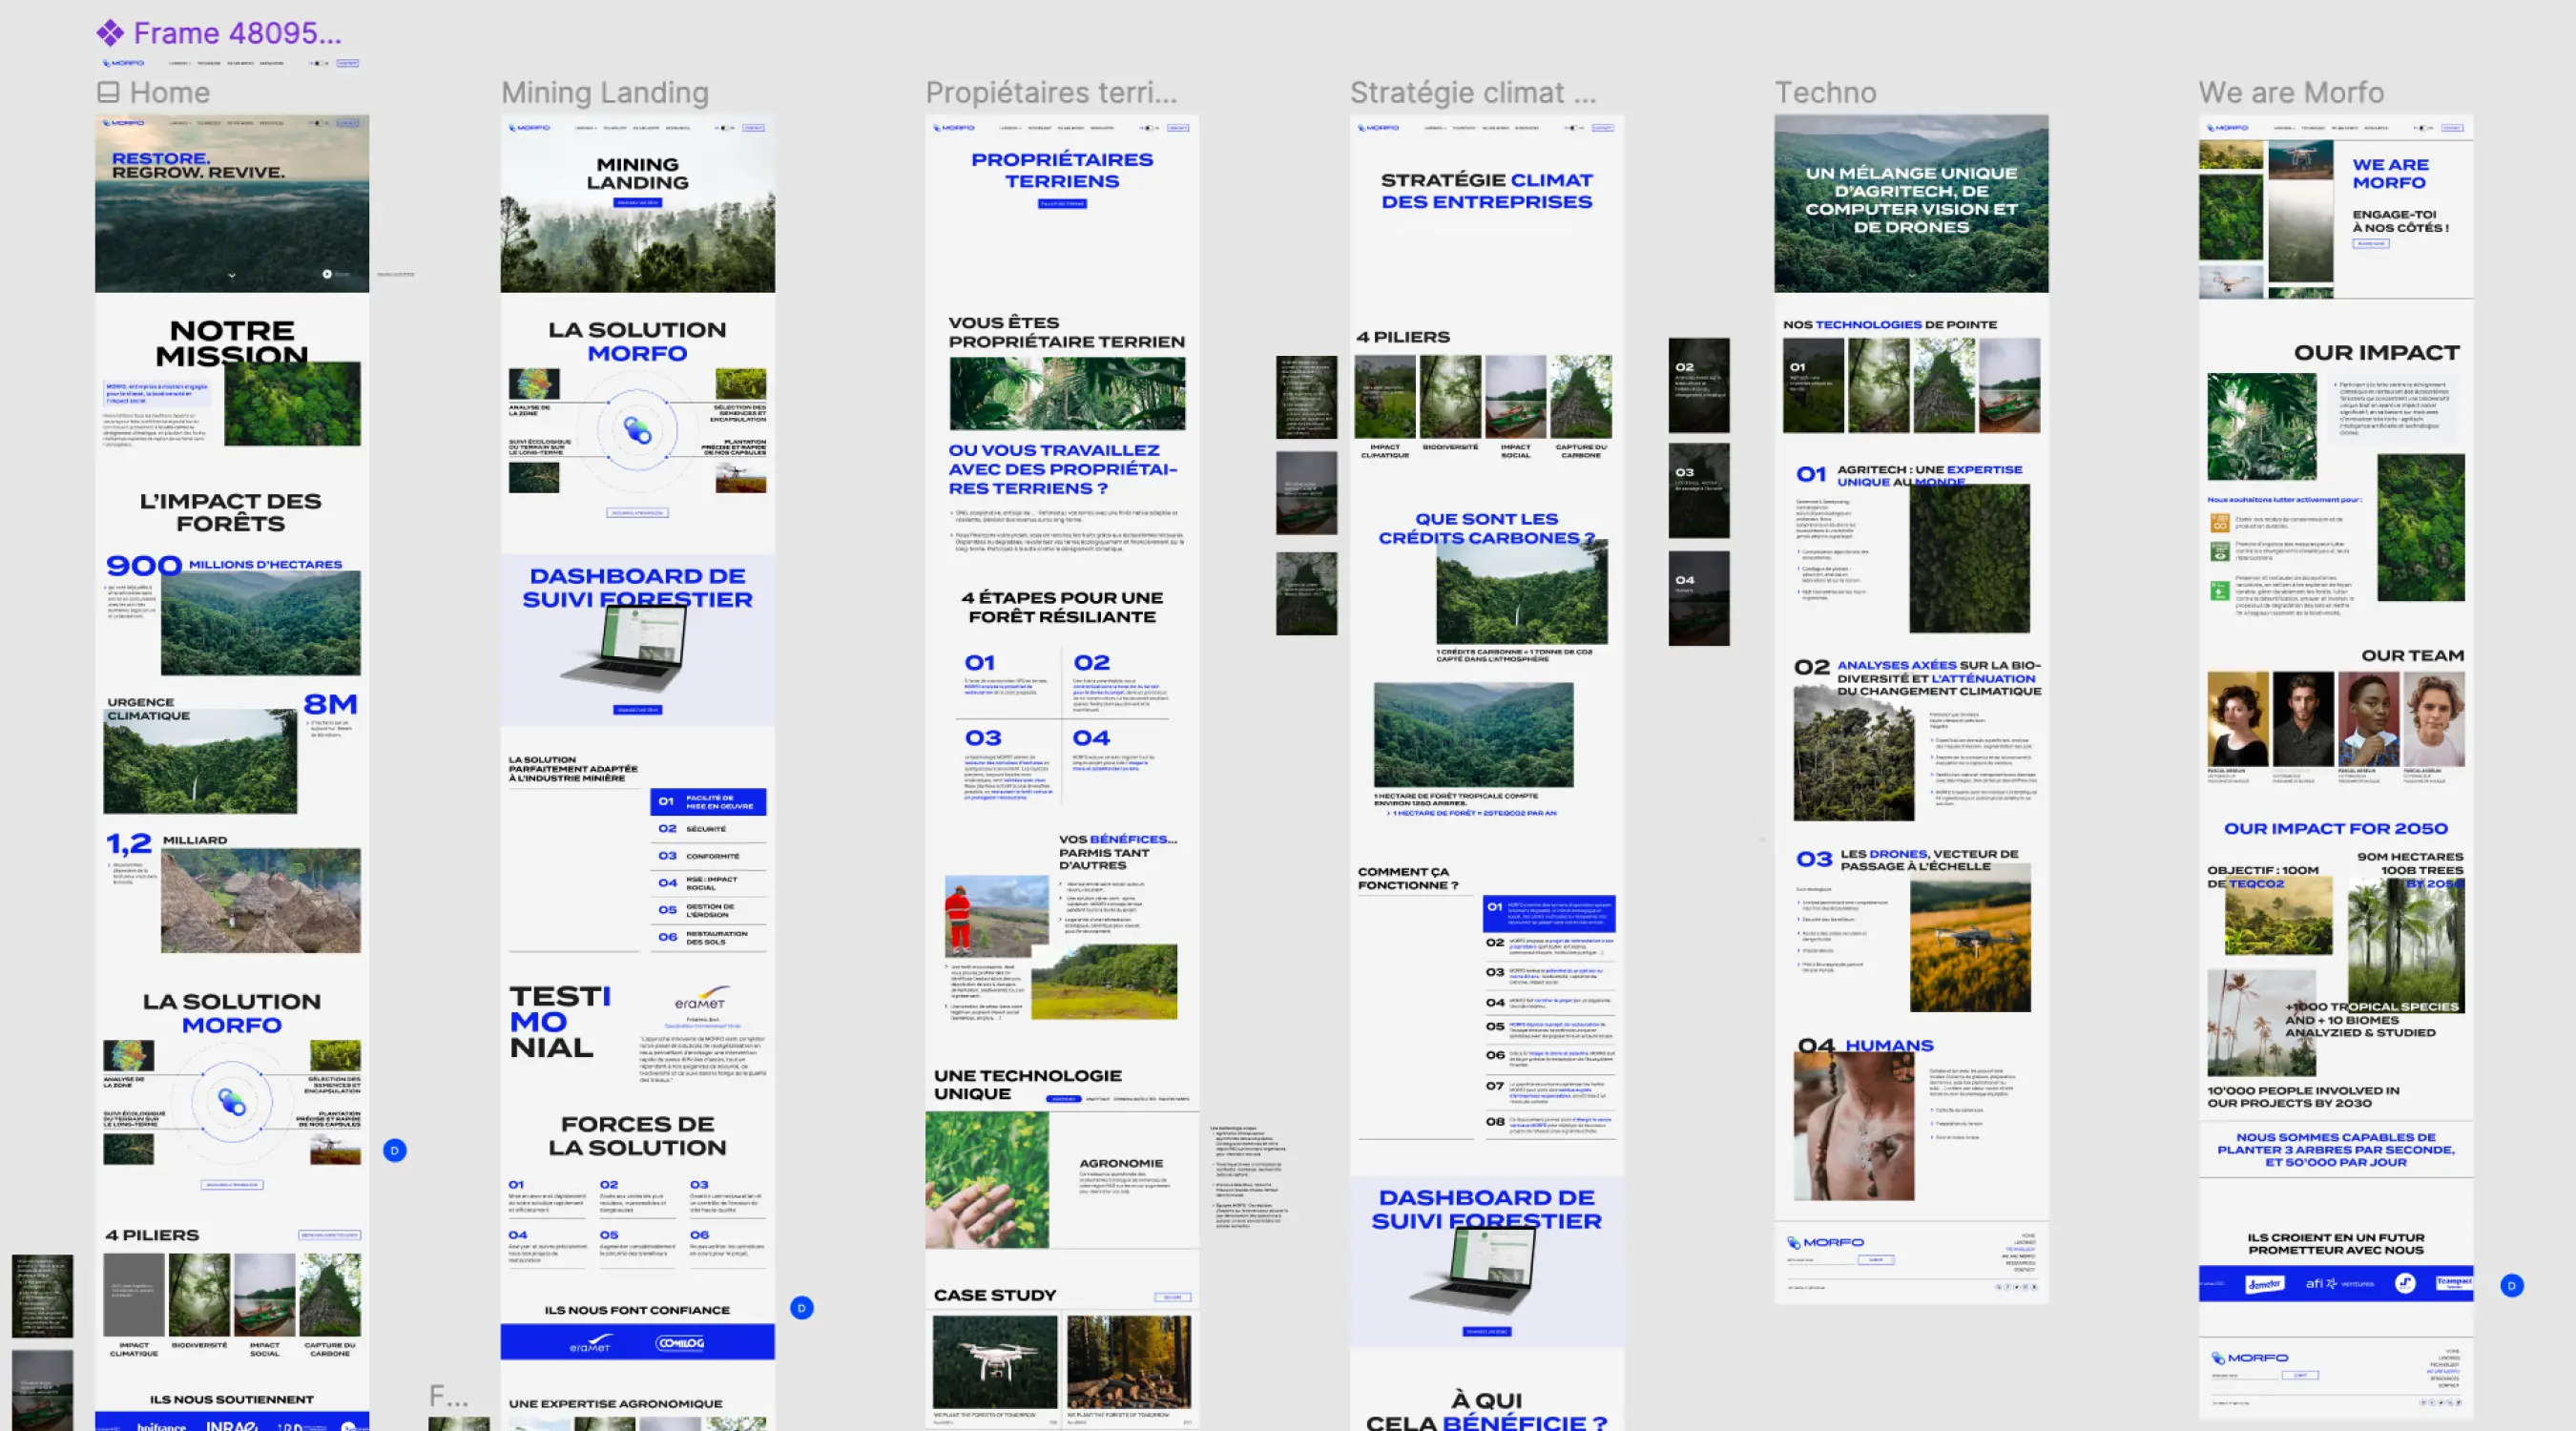The image size is (2576, 1431).
Task: Toggle the language switch in Mining Landing header
Action: (726, 128)
